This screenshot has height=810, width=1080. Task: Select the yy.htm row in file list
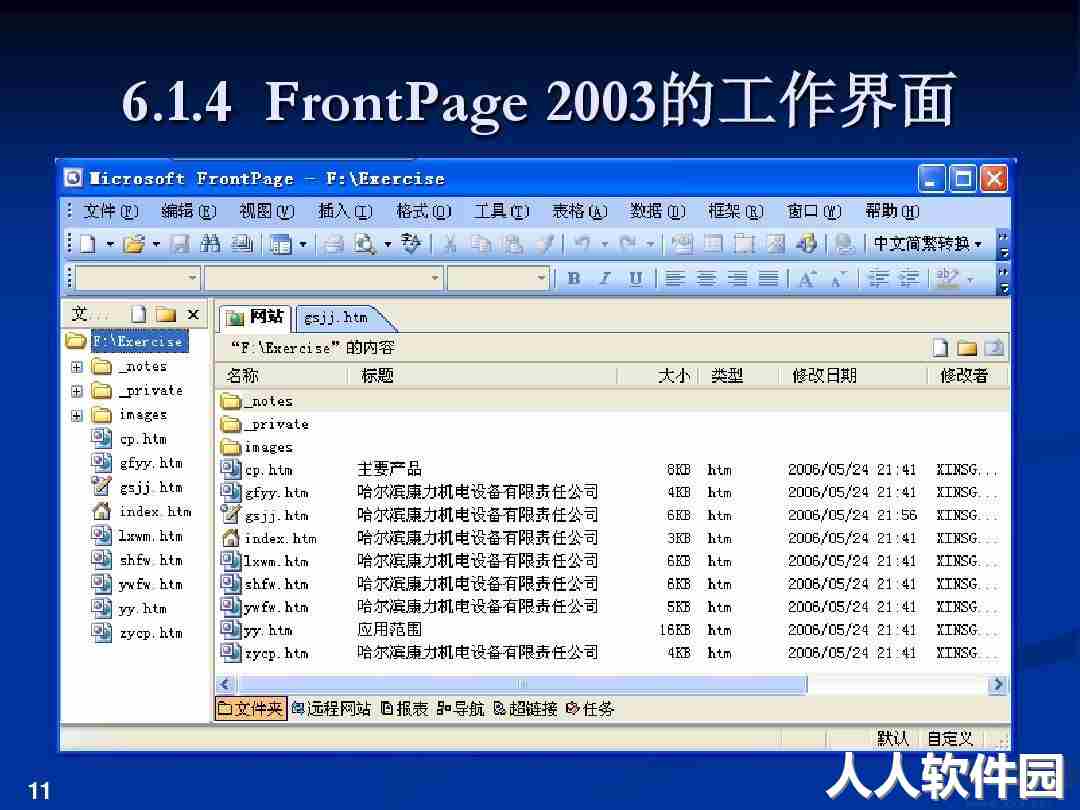tap(610, 630)
